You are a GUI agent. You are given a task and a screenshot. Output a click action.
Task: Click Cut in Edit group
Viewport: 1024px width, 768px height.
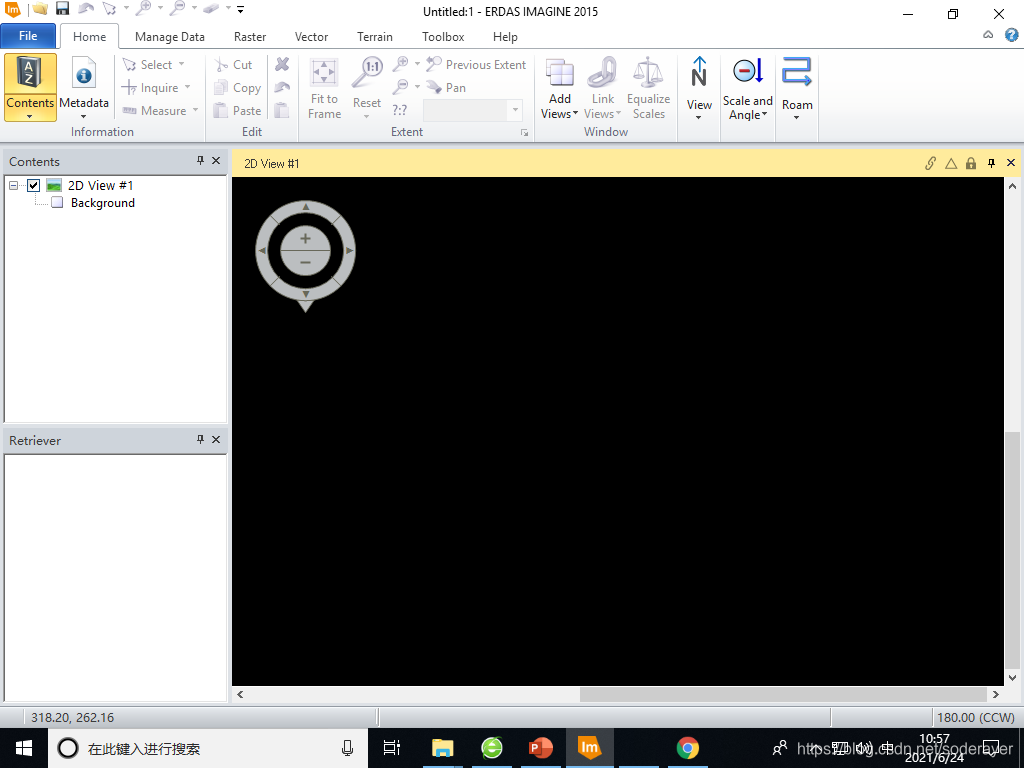click(x=233, y=65)
